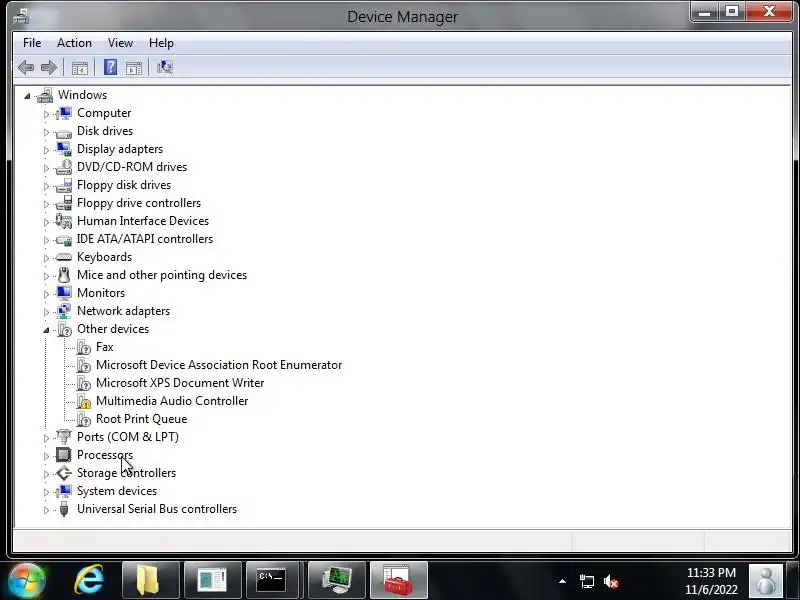Click the Scan for hardware changes icon
Image resolution: width=800 pixels, height=600 pixels.
pyautogui.click(x=164, y=67)
